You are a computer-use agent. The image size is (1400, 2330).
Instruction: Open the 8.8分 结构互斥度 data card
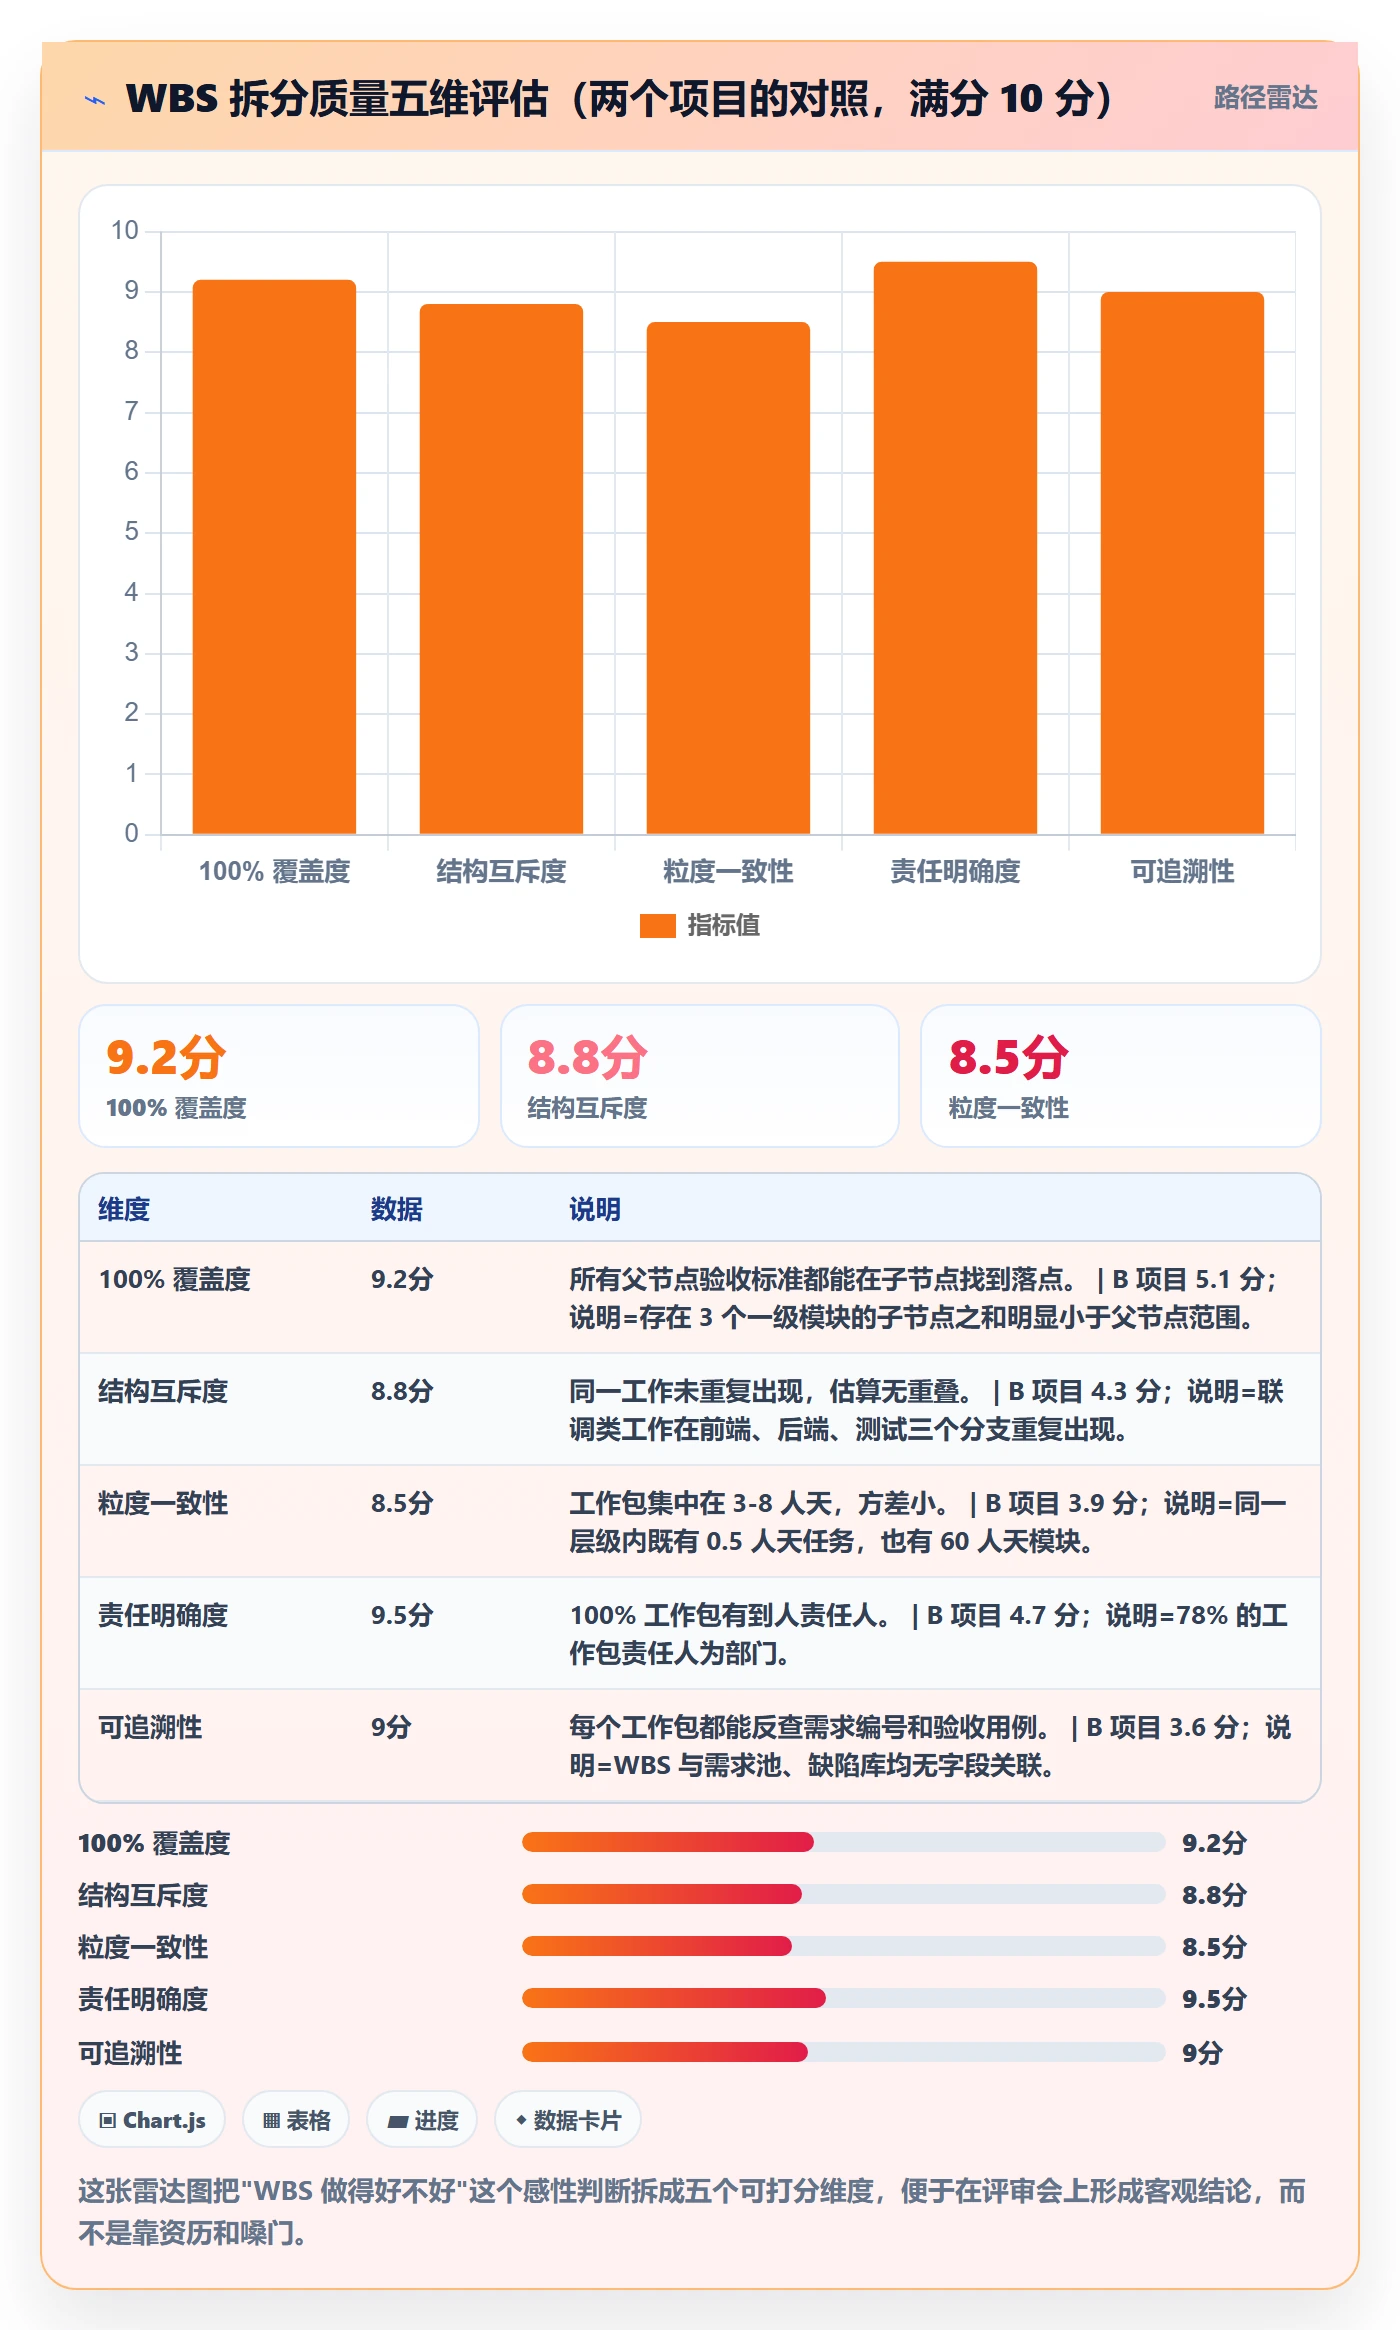(700, 1076)
